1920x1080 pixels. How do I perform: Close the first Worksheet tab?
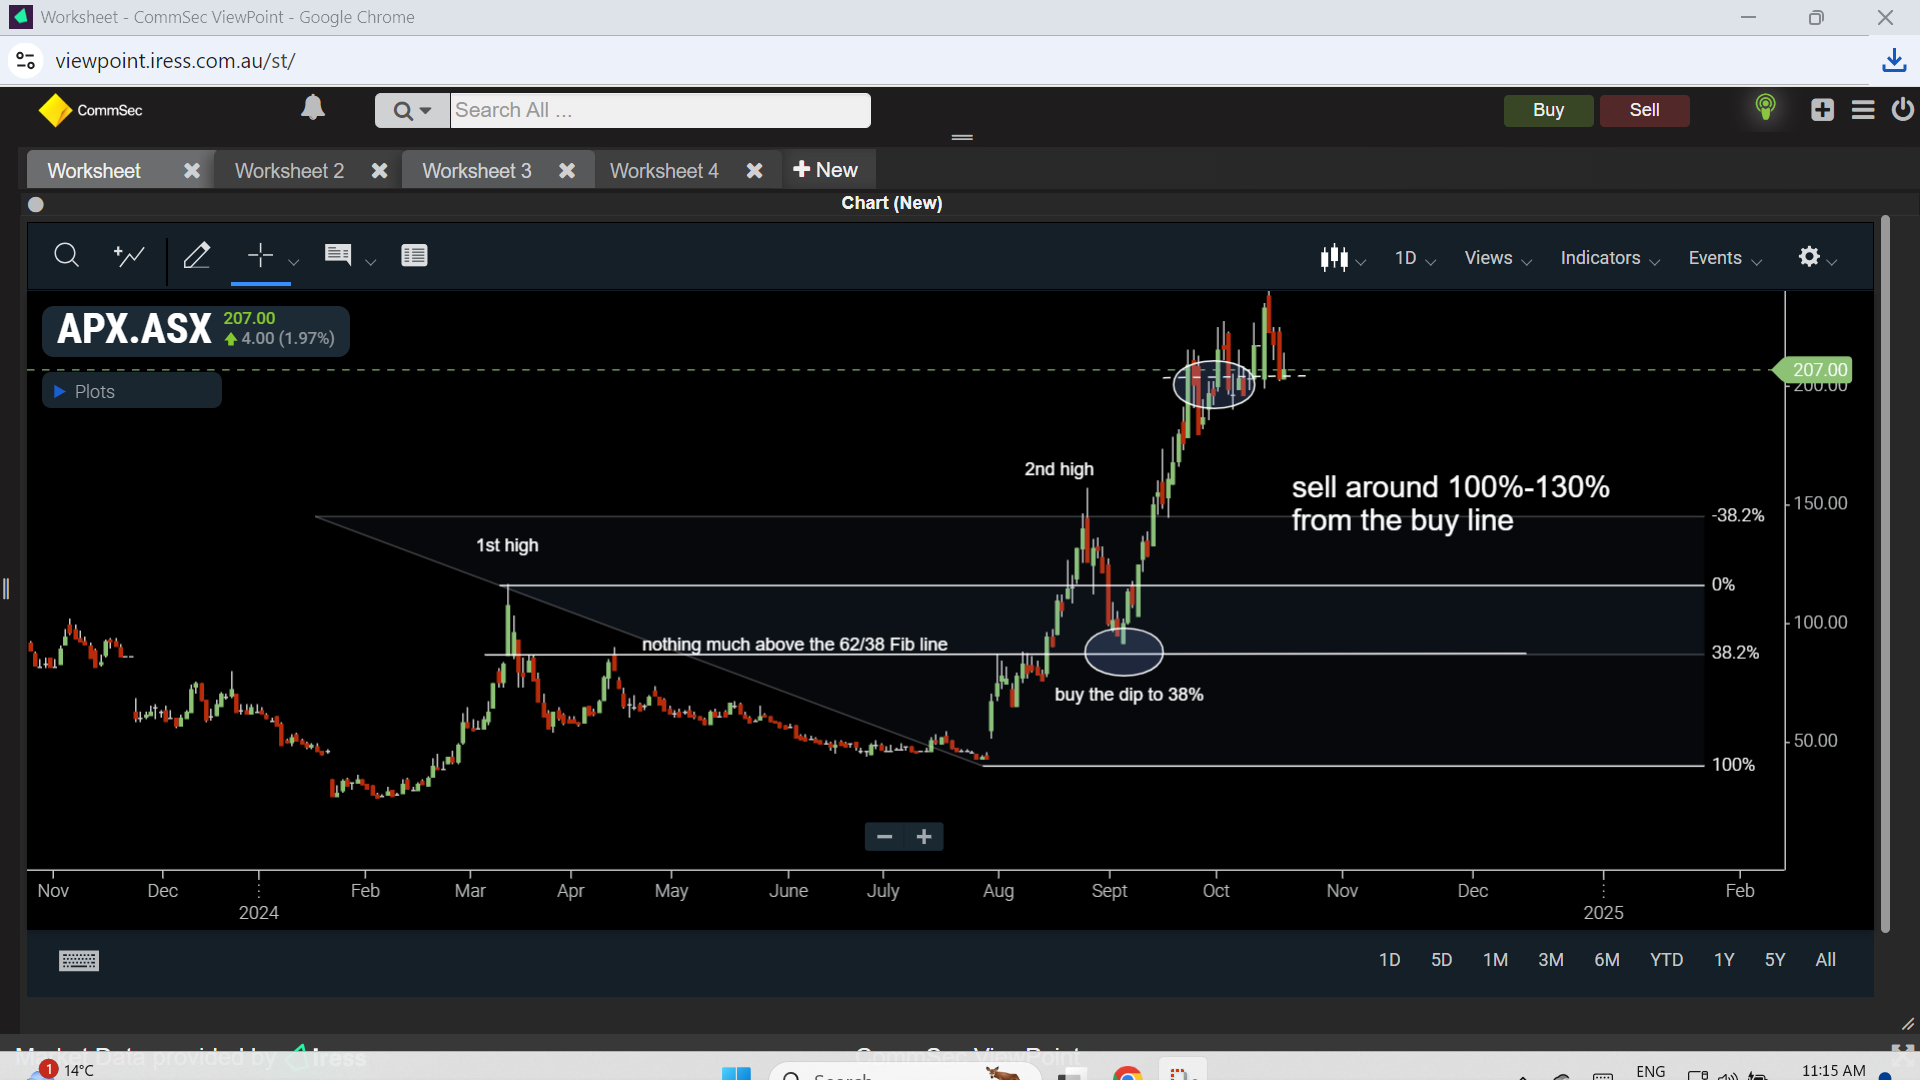192,171
